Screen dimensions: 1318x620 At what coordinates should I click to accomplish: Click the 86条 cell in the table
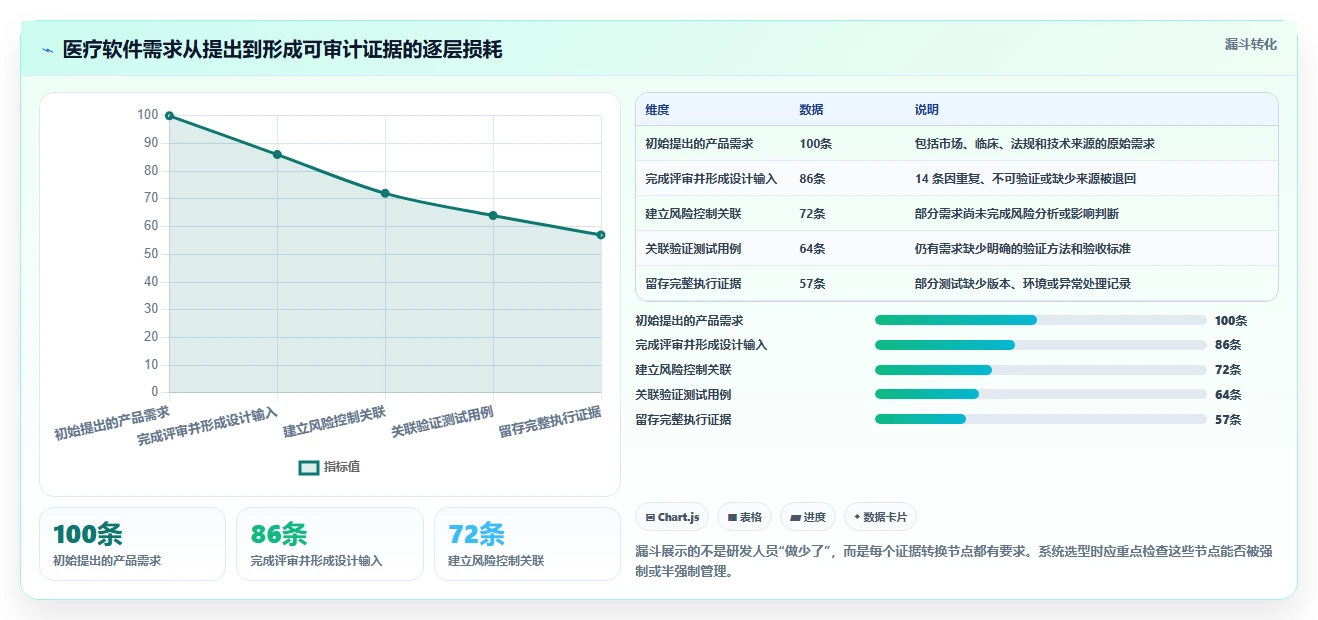pos(812,179)
